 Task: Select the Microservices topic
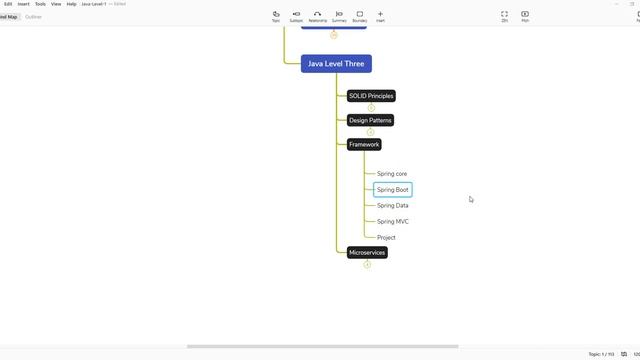pos(367,253)
